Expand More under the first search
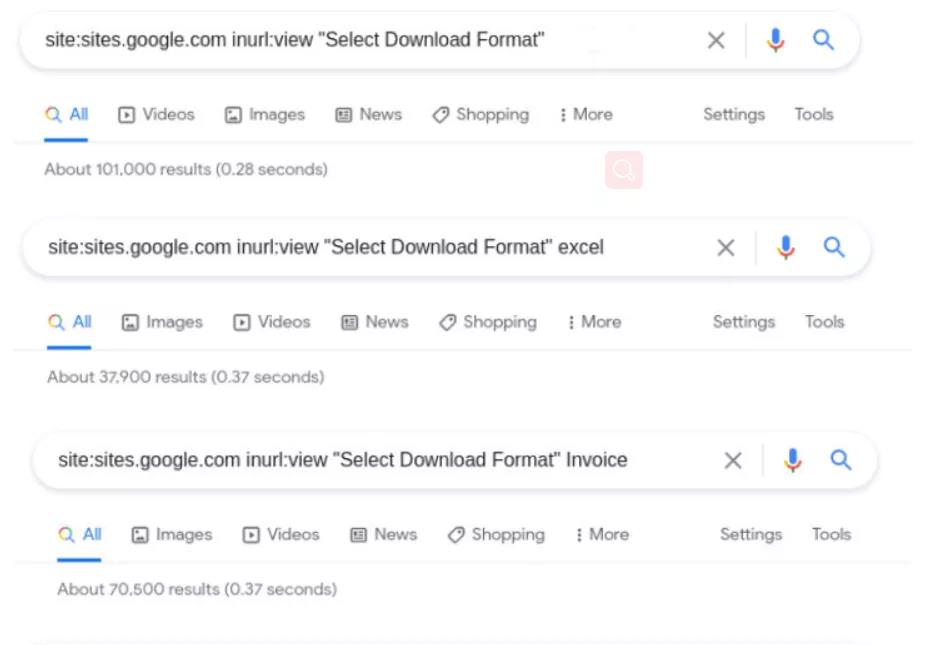Viewport: 932px width, 645px height. (586, 115)
